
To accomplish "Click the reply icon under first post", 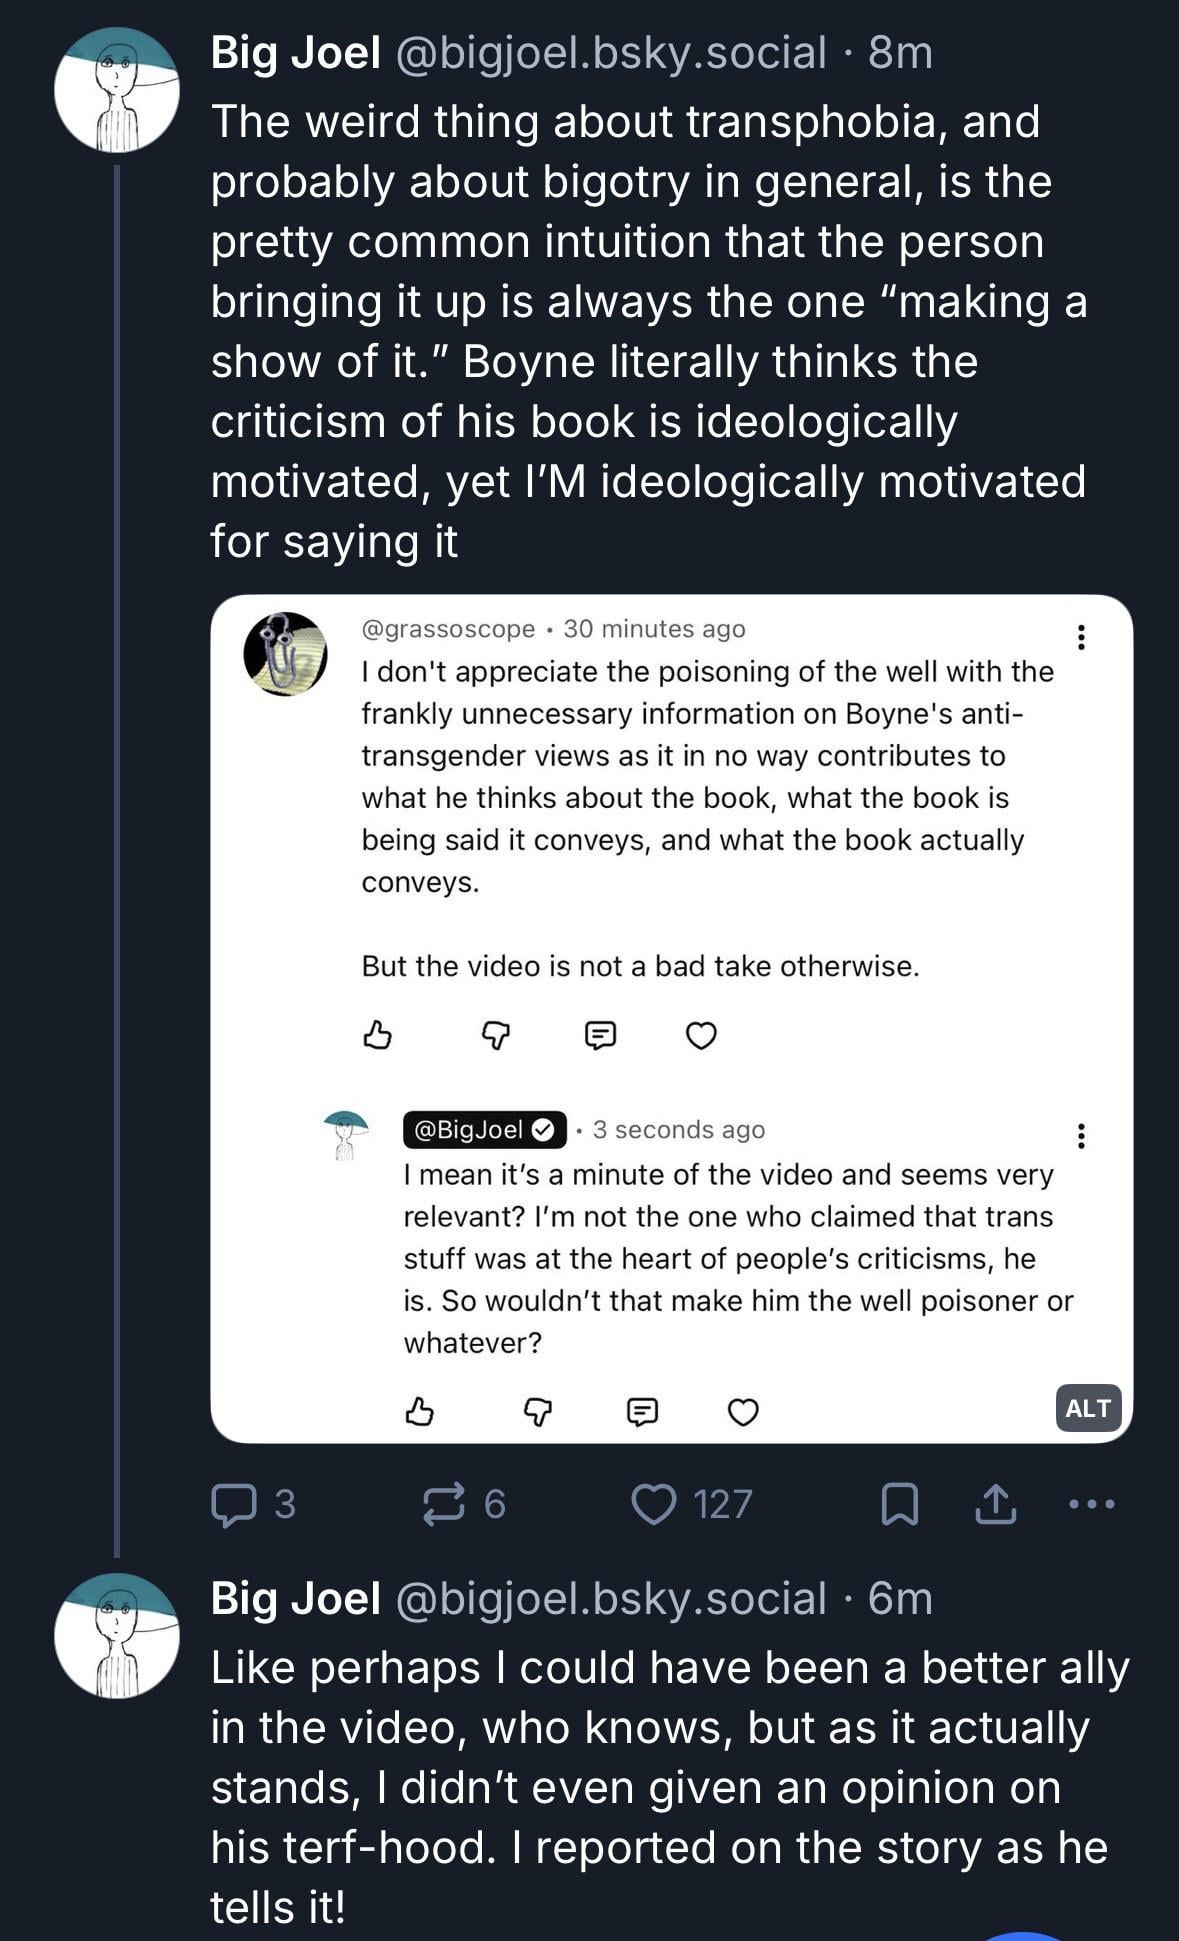I will (234, 1504).
